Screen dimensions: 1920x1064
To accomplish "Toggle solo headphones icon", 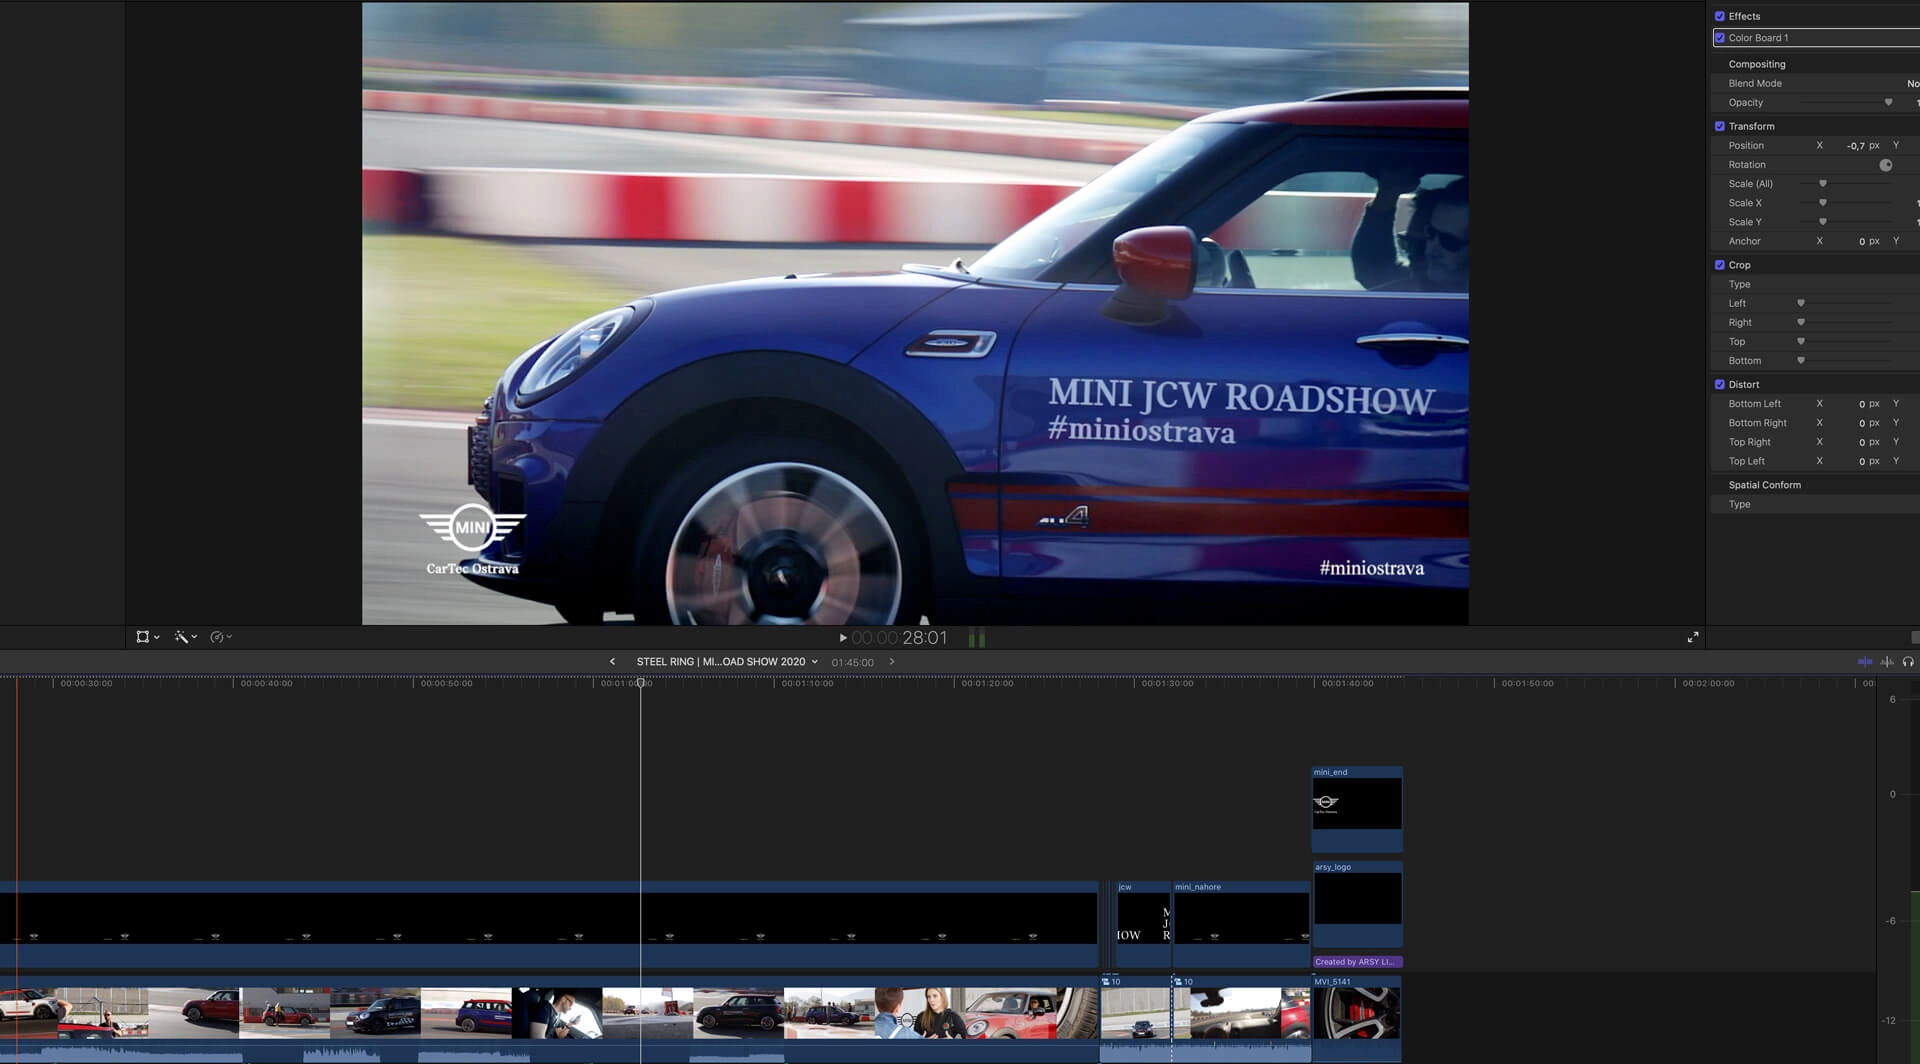I will coord(1908,662).
